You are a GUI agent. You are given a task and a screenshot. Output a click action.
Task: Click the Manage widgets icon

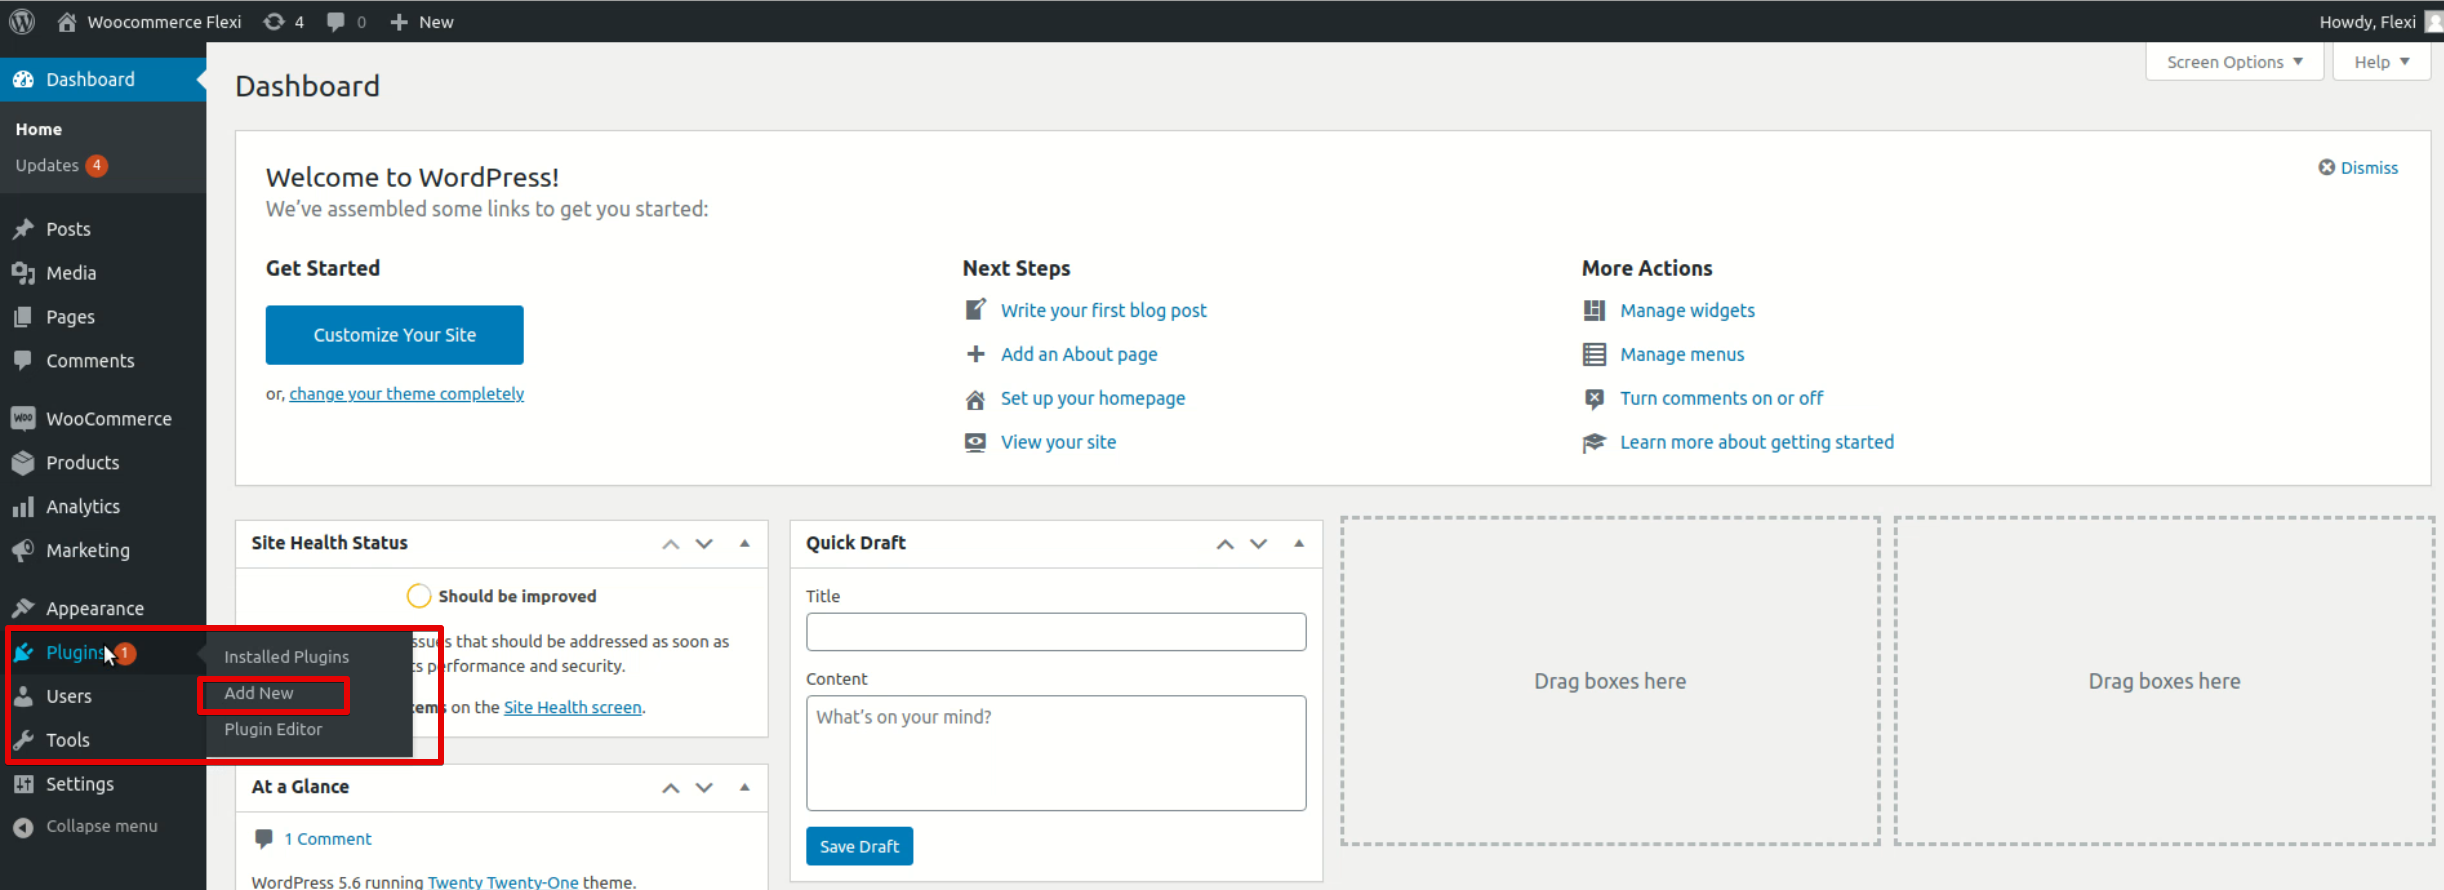pyautogui.click(x=1595, y=310)
